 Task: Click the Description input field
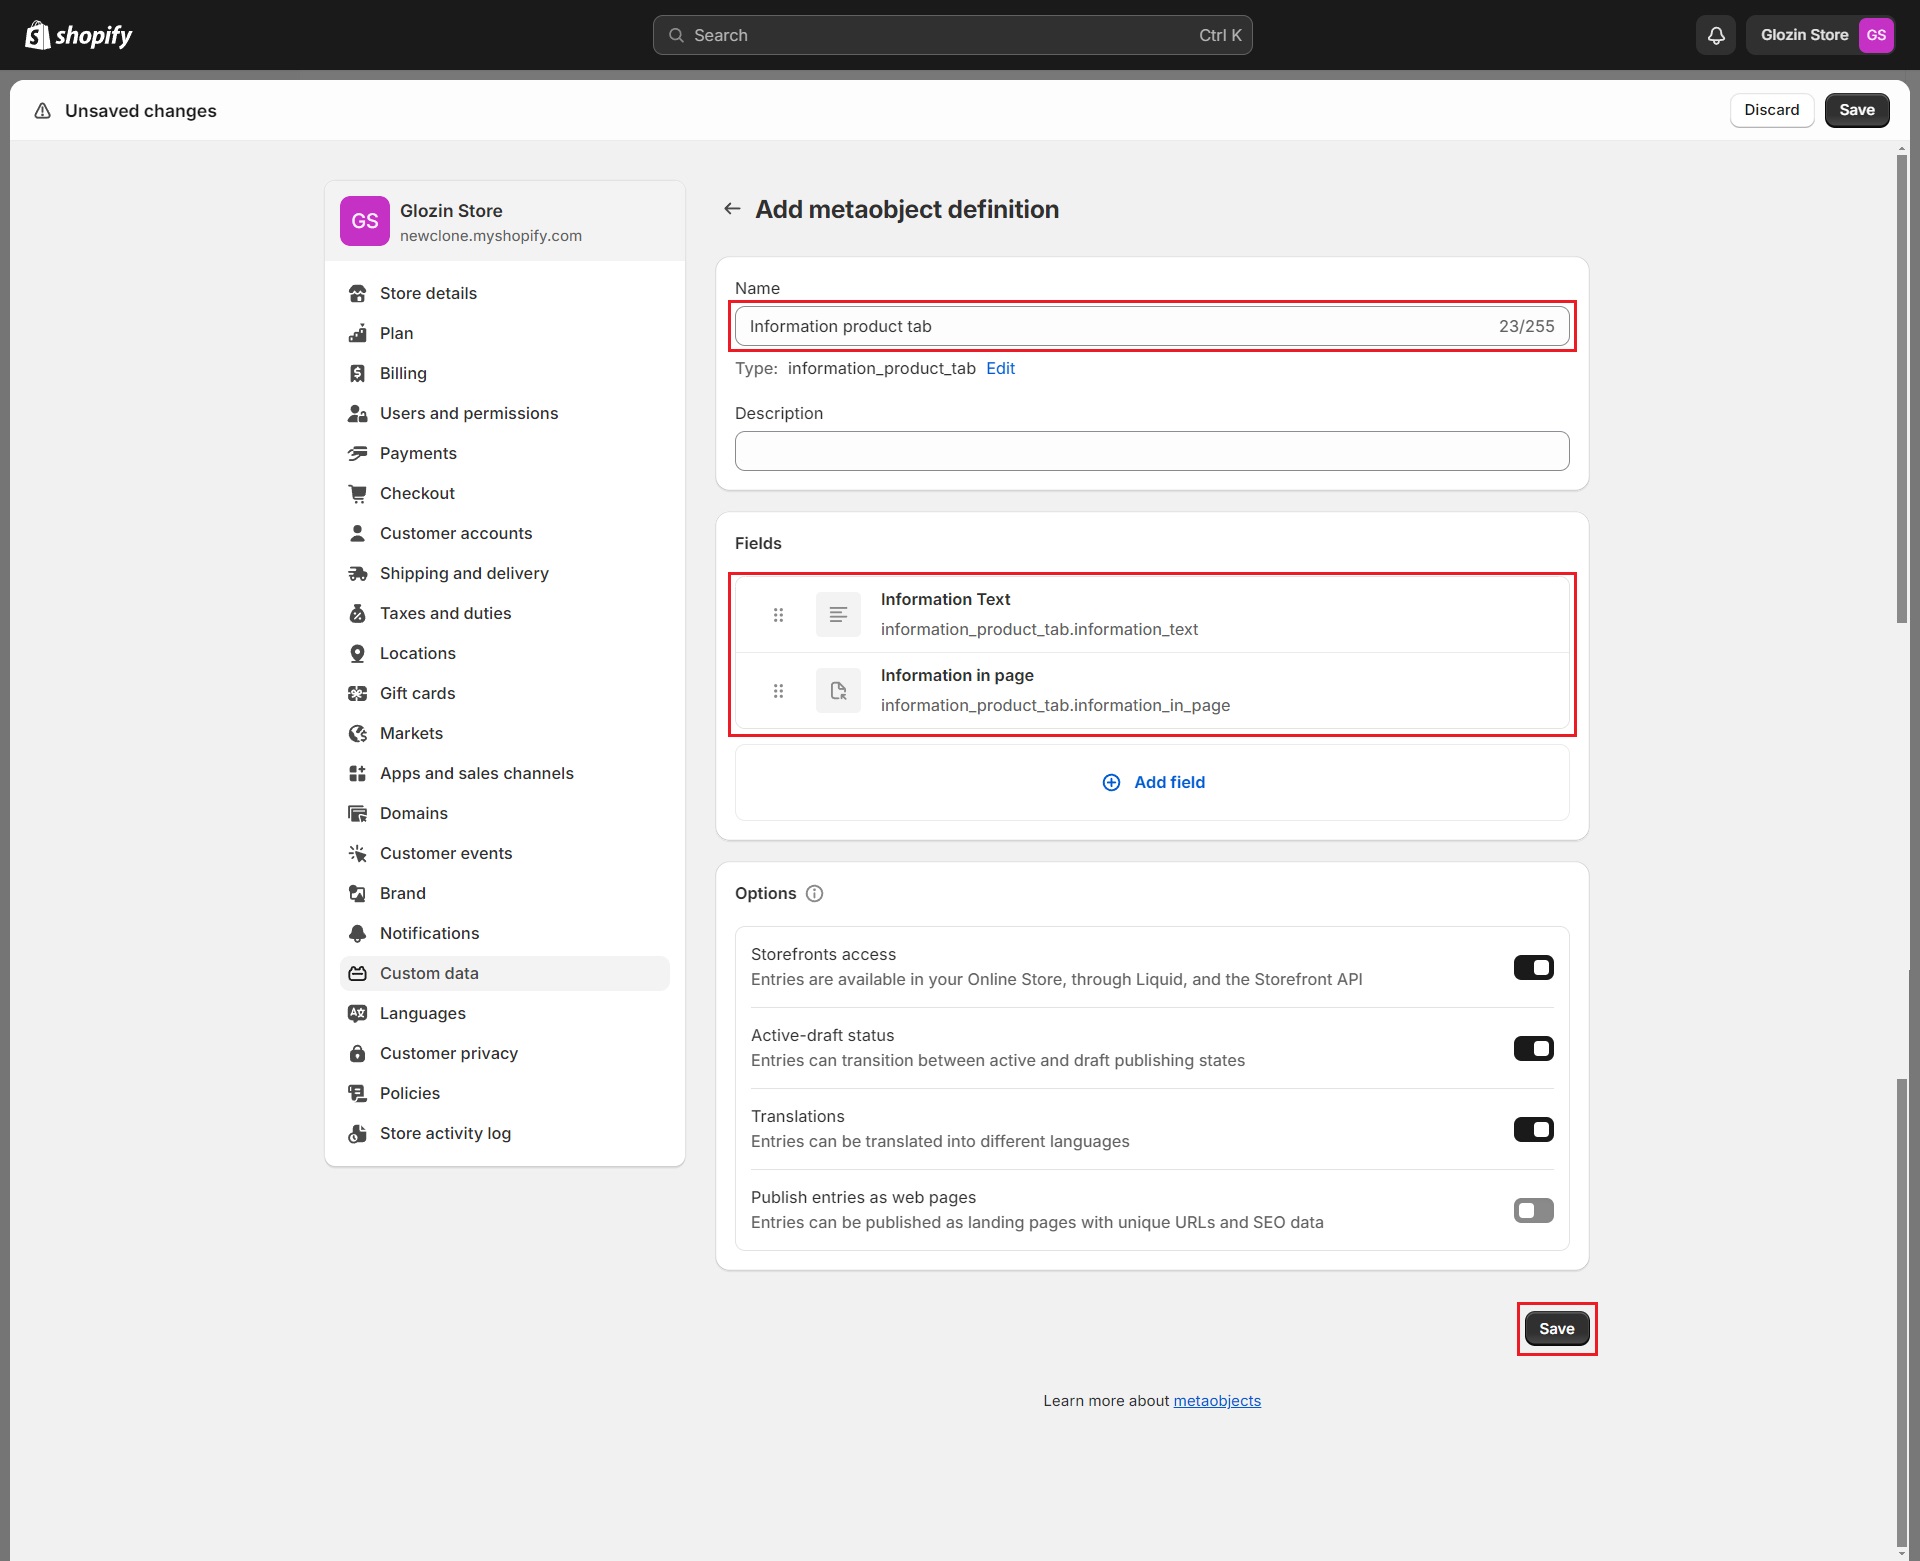tap(1152, 451)
